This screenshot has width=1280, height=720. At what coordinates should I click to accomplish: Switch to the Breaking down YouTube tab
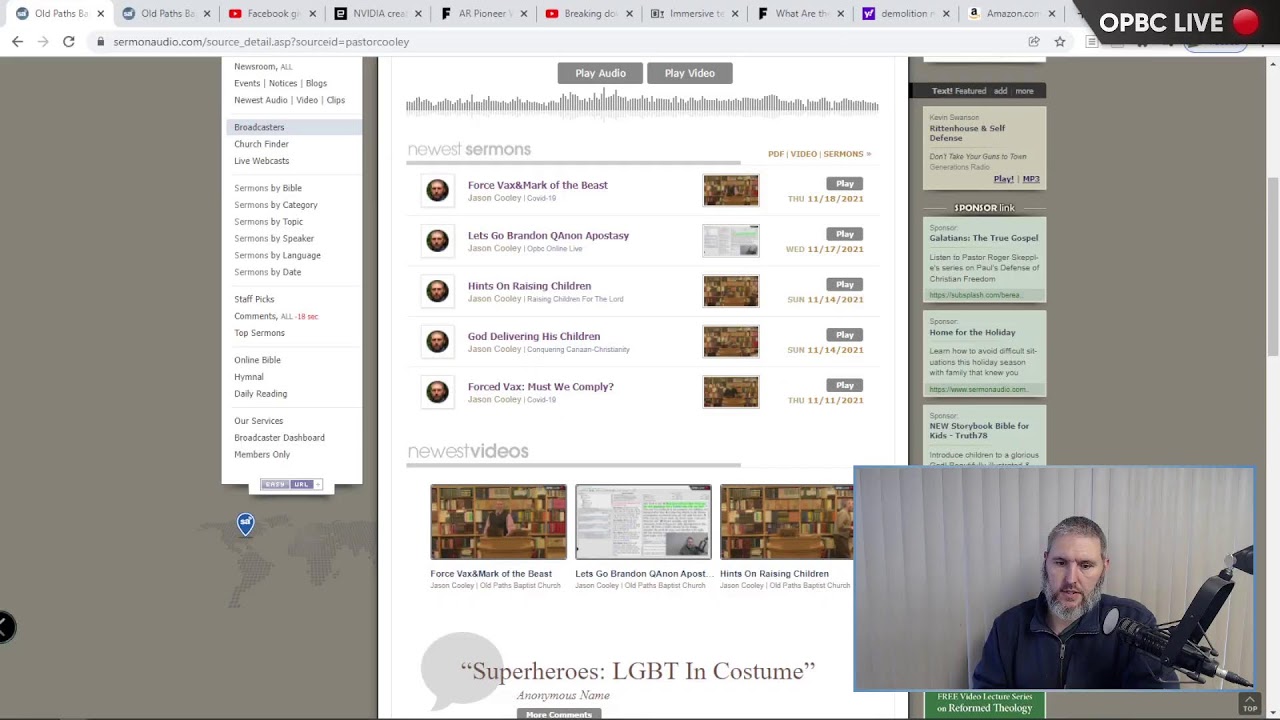(x=591, y=14)
